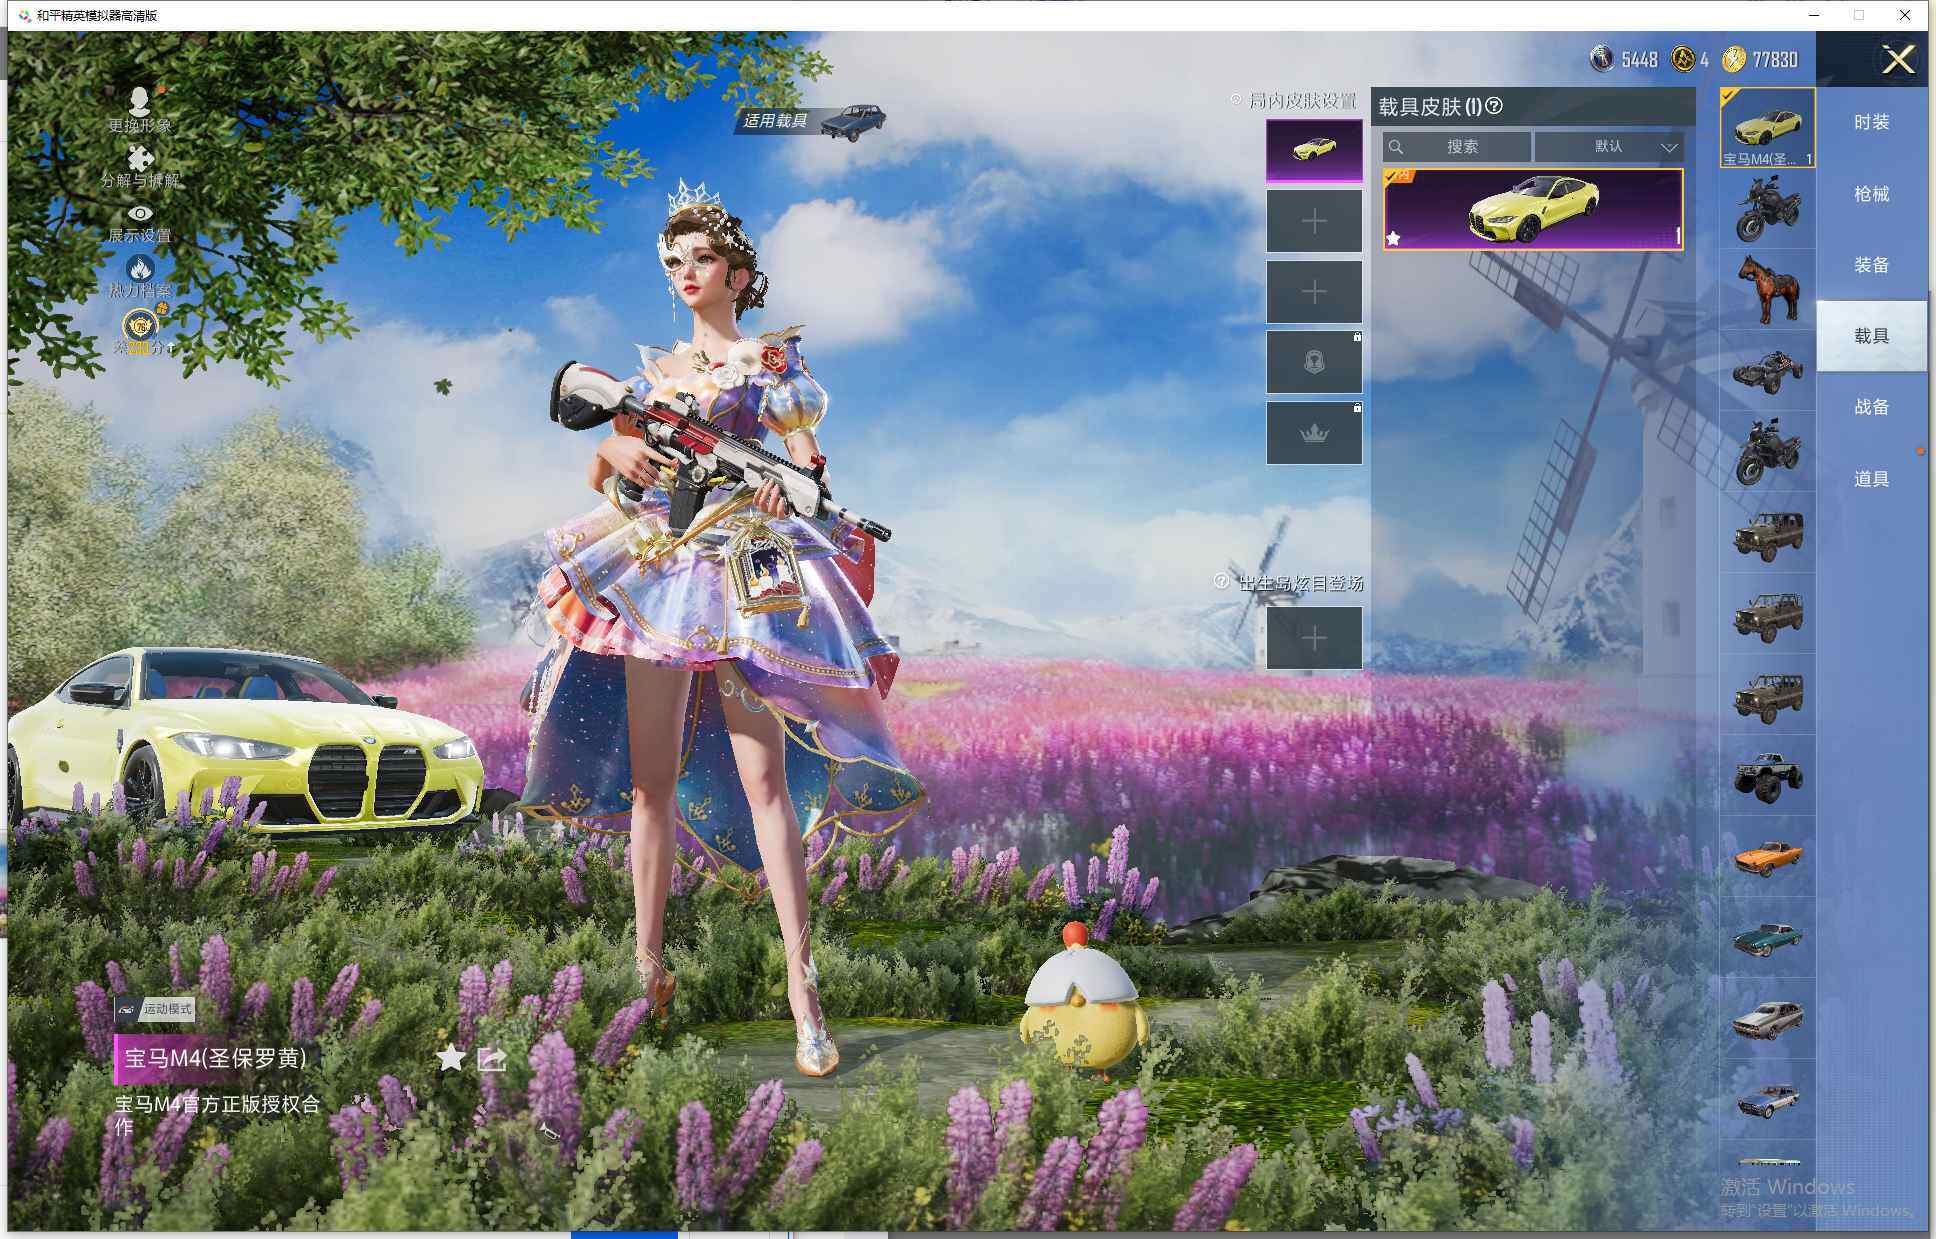The width and height of the screenshot is (1936, 1239).
Task: Toggle 运动模式 sport mode badge
Action: click(x=156, y=1009)
